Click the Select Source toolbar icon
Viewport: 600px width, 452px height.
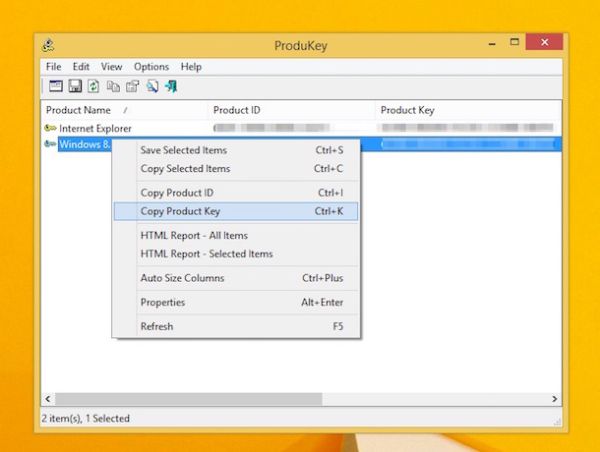[x=55, y=87]
